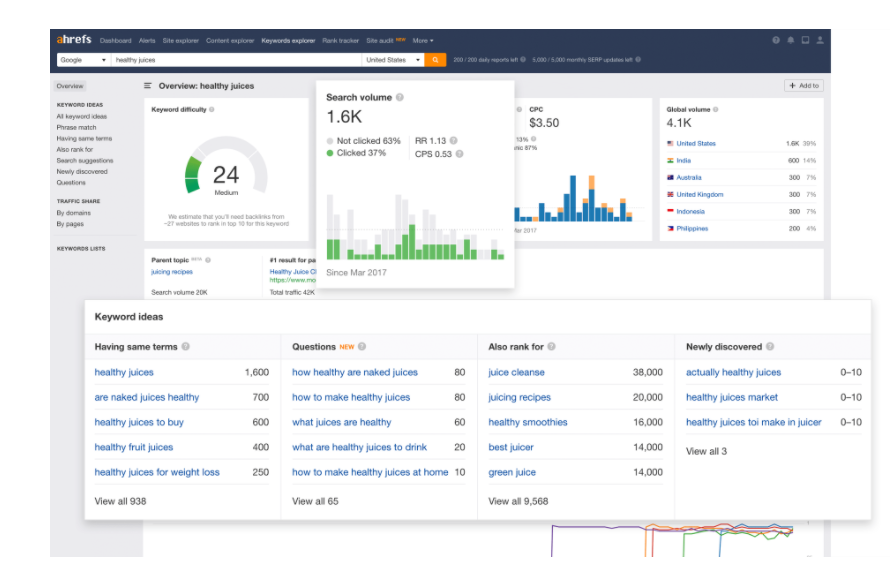
Task: Open the Google search engine dropdown
Action: click(x=84, y=60)
